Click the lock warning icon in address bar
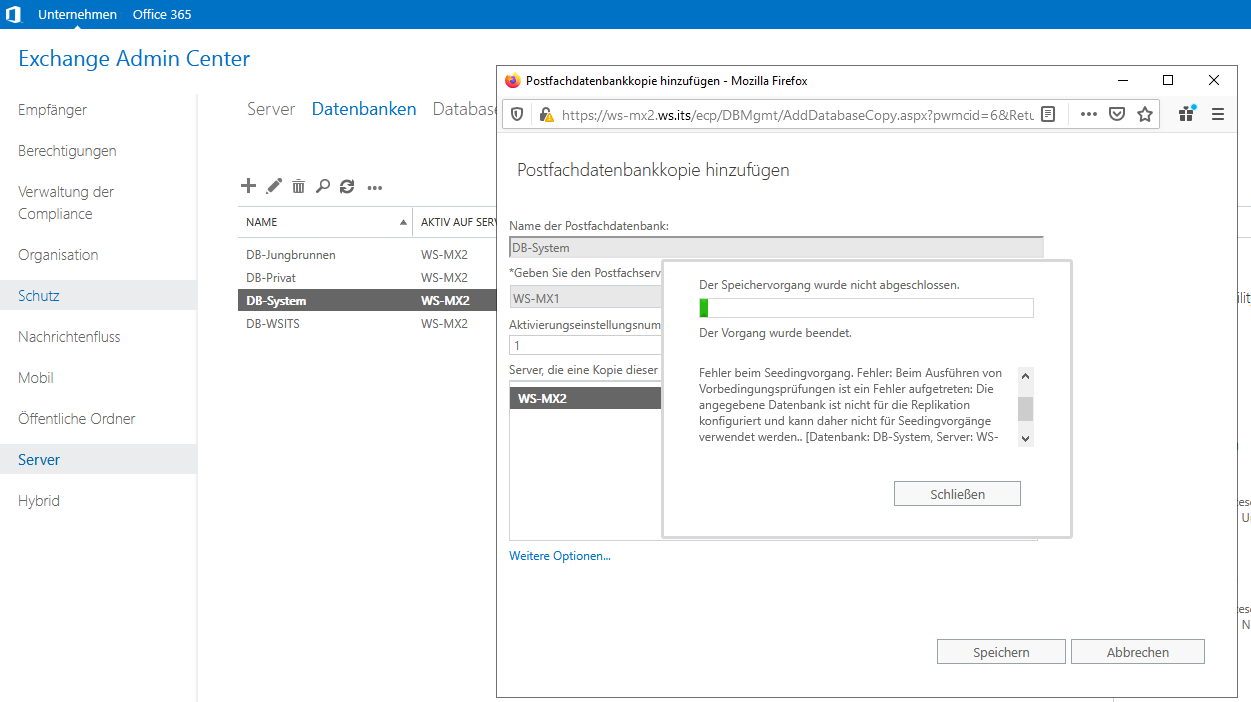Viewport: 1251px width, 702px height. [x=546, y=114]
